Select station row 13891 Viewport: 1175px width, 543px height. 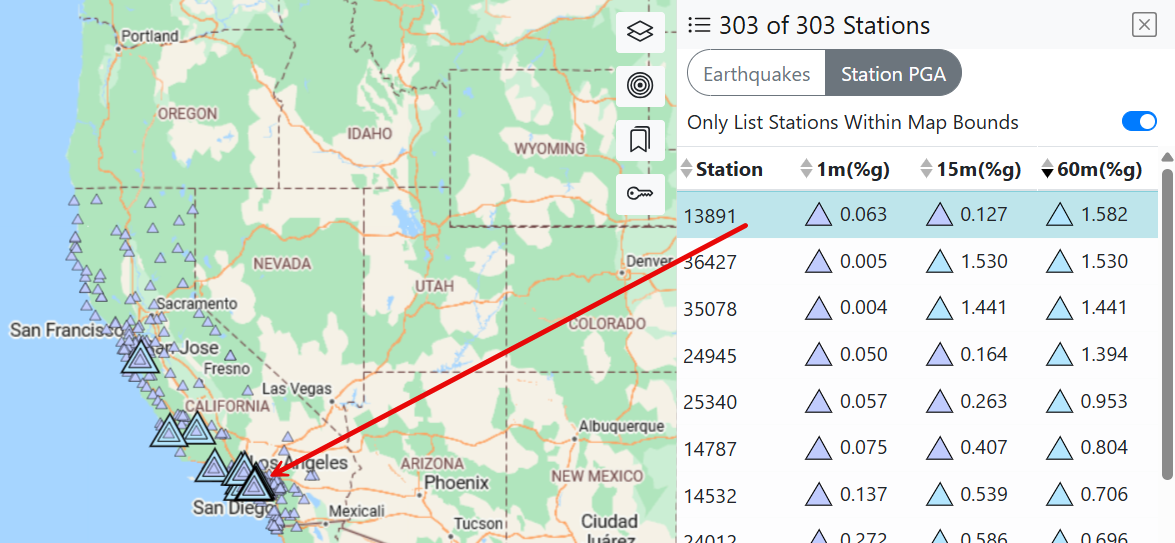point(917,215)
